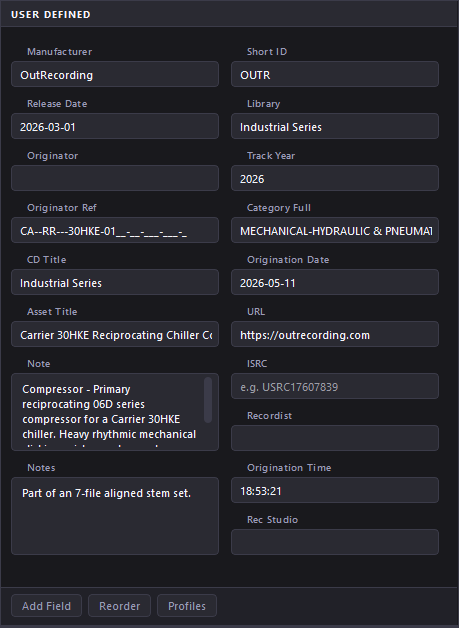Click the Add Field button

click(46, 606)
